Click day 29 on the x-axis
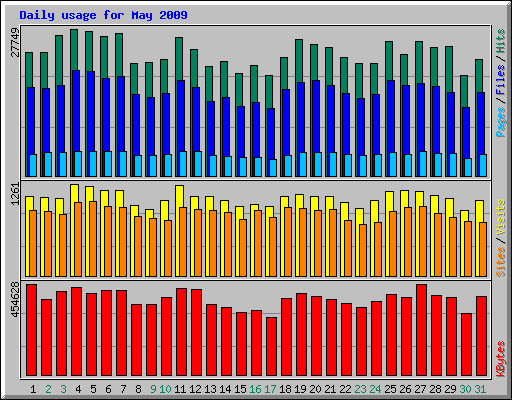The image size is (512, 400). pyautogui.click(x=450, y=389)
